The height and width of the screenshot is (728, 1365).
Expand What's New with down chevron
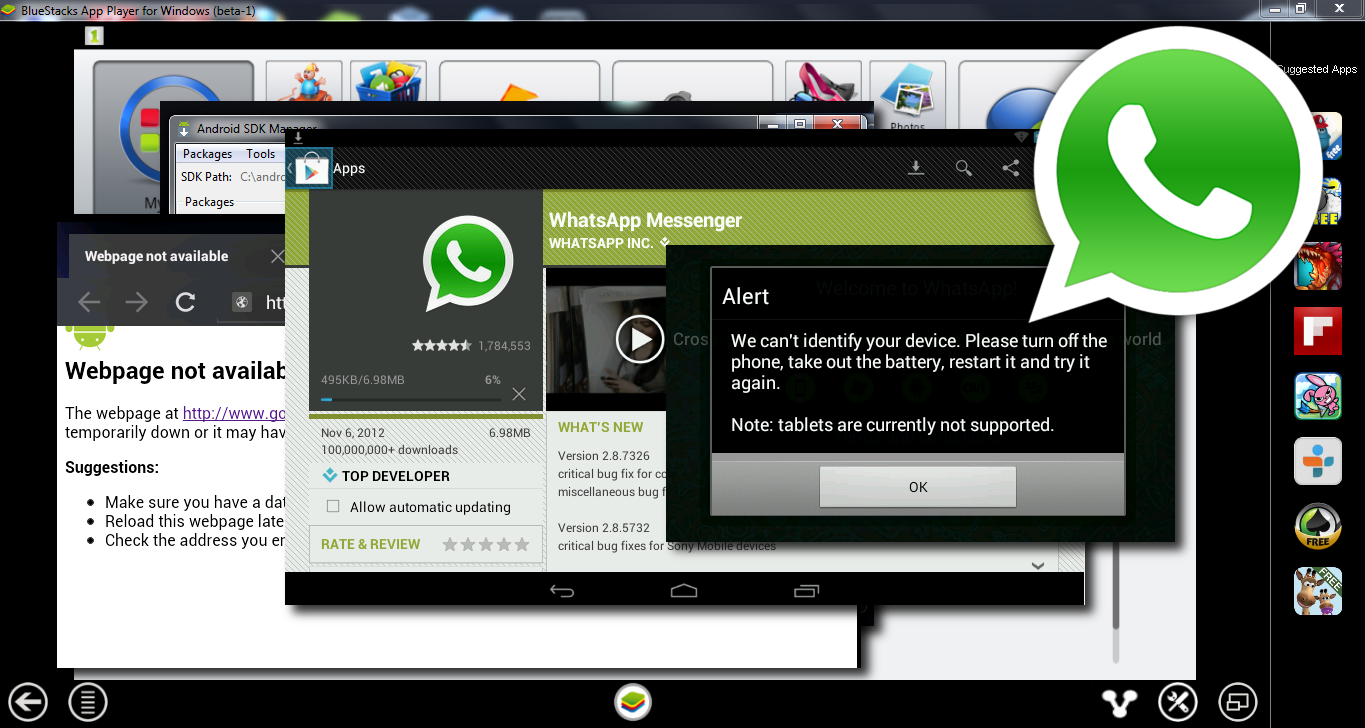[1037, 566]
